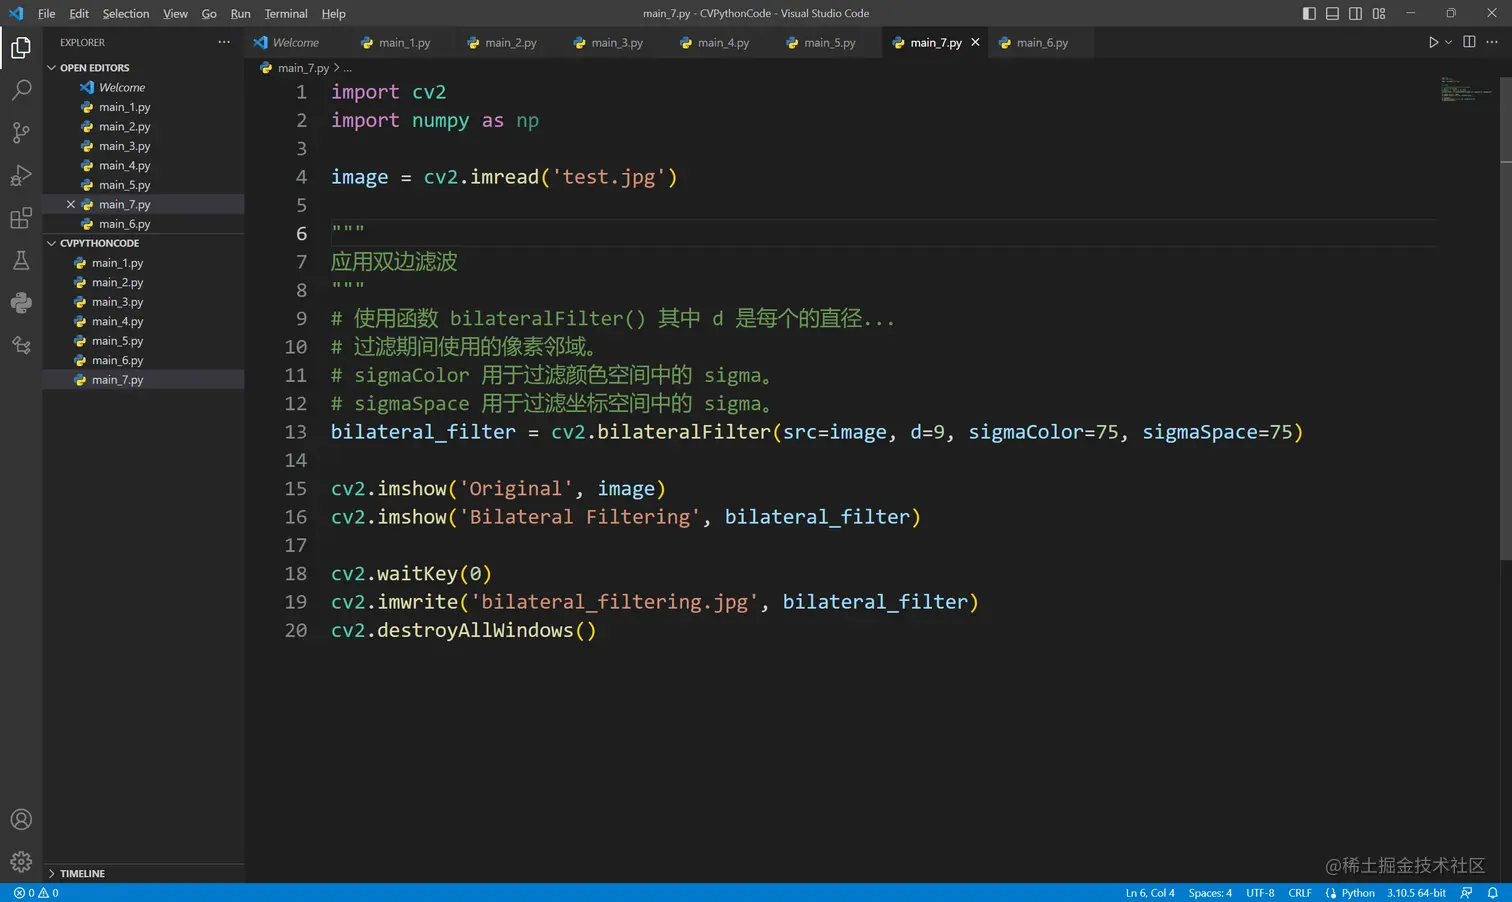Open the File menu
1512x902 pixels.
pyautogui.click(x=47, y=13)
